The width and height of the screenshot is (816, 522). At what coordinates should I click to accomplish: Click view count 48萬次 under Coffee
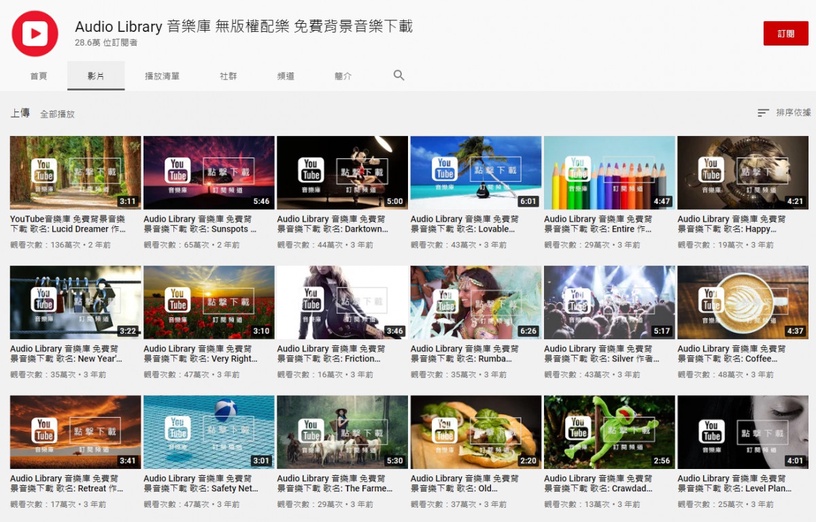[710, 374]
